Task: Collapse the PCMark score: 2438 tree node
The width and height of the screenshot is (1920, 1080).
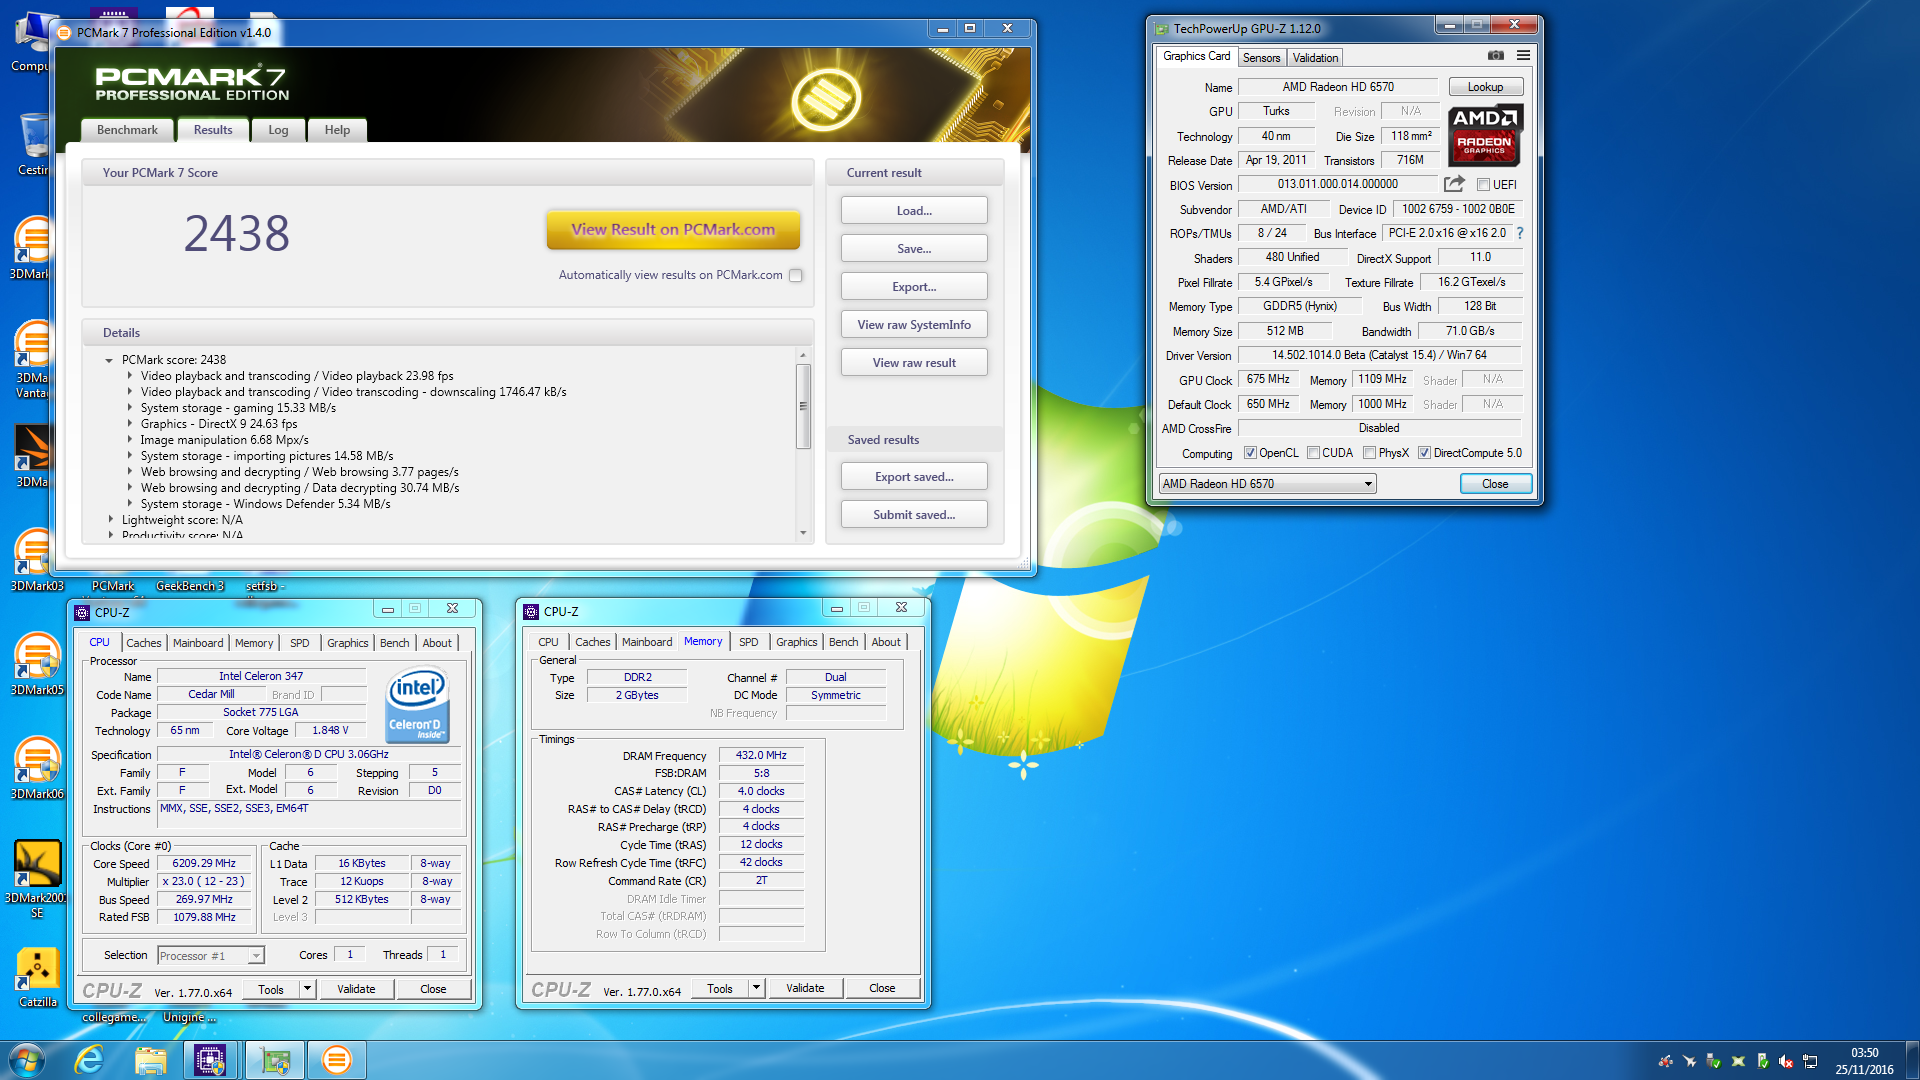Action: click(109, 360)
